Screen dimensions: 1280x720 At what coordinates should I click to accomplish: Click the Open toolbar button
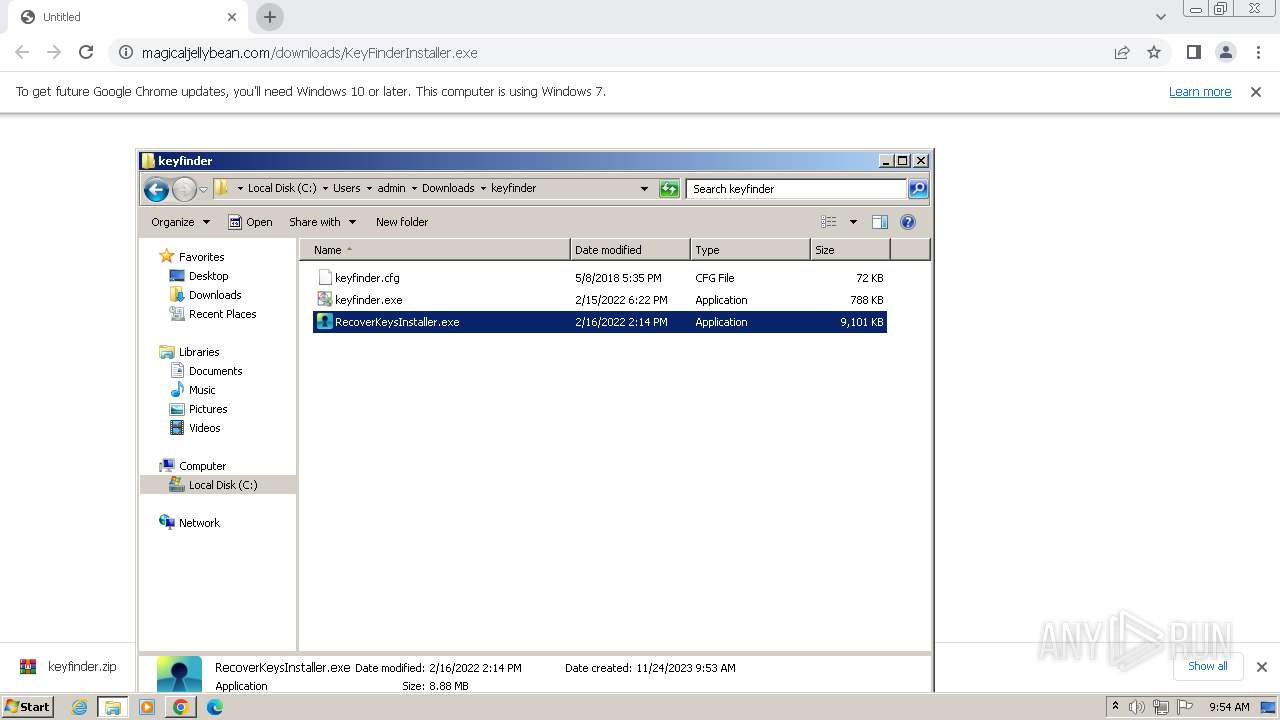pos(250,222)
